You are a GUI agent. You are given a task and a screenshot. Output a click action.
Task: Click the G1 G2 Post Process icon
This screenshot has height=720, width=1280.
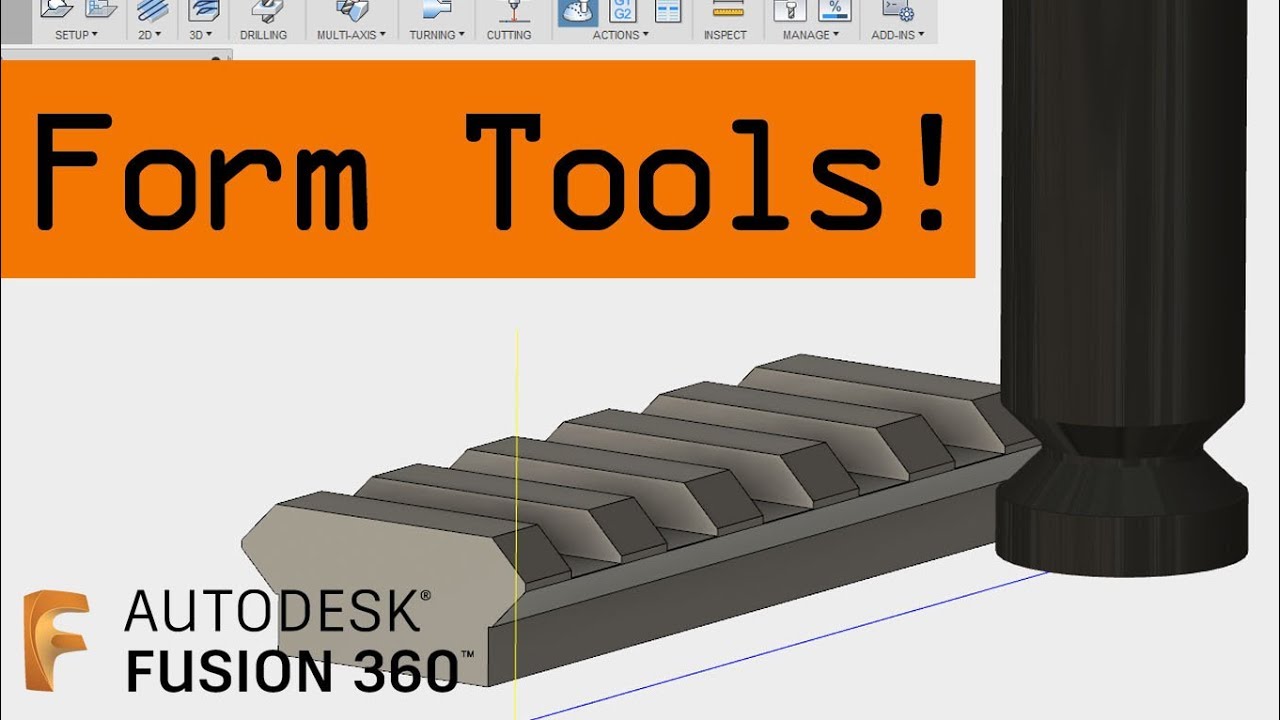pos(623,10)
